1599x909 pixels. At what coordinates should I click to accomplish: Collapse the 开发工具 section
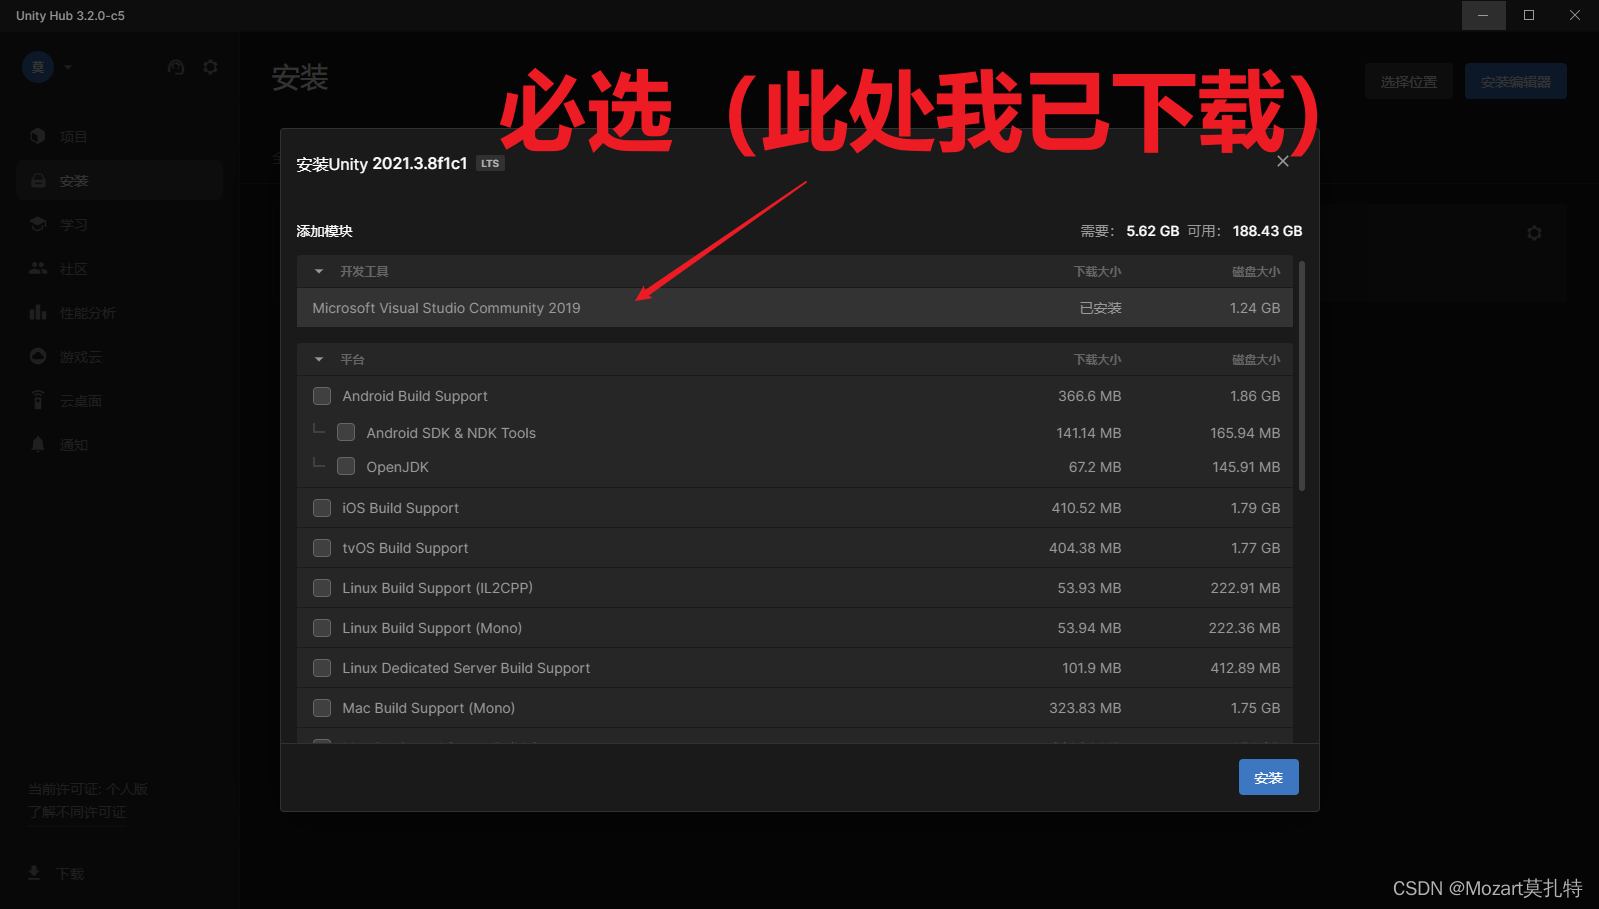319,271
